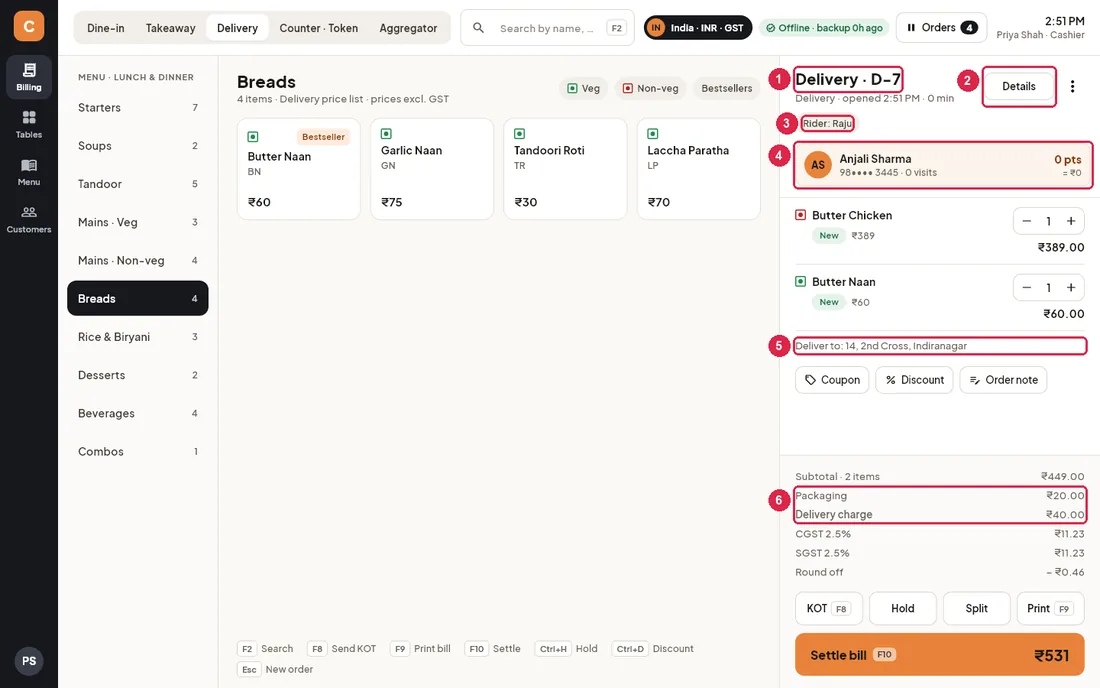Focus the search by name field
The height and width of the screenshot is (688, 1100).
click(x=547, y=28)
